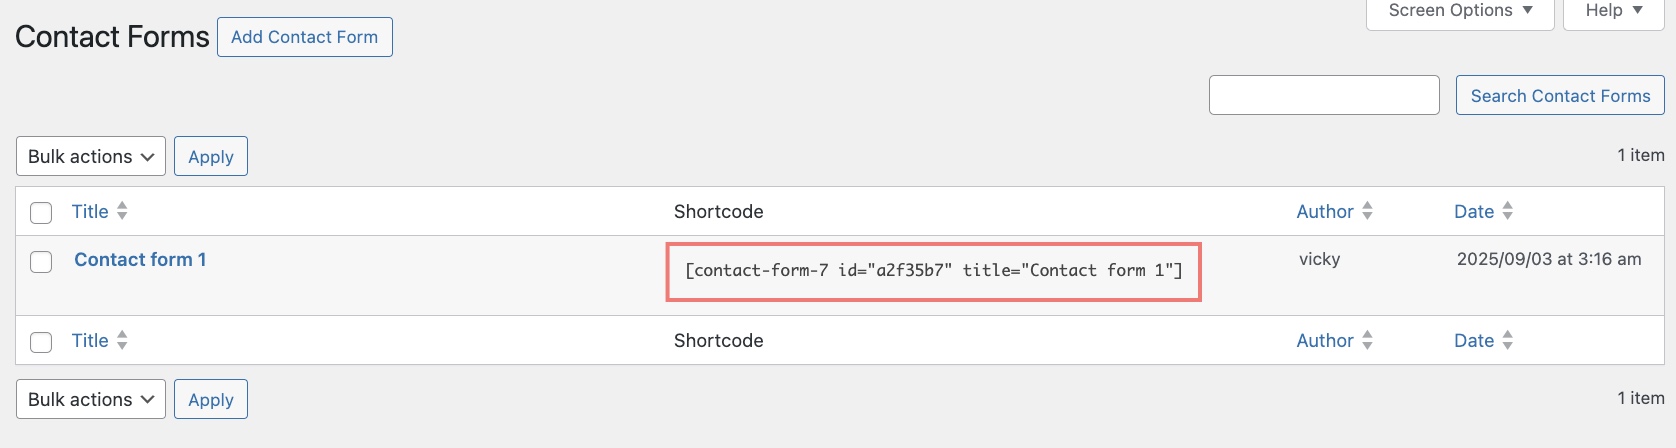Tick the select-all checkbox in table footer
Image resolution: width=1676 pixels, height=448 pixels.
41,342
